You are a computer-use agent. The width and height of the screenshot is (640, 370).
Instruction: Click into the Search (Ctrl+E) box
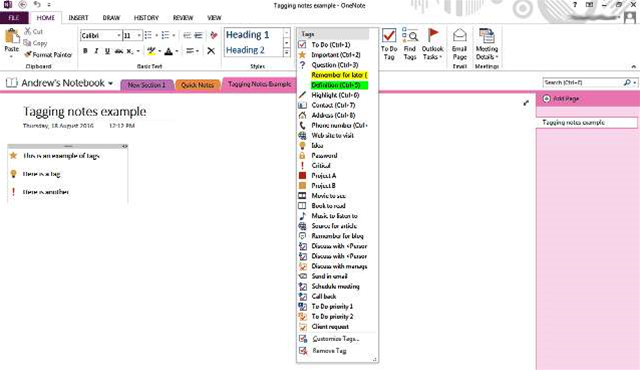[x=583, y=82]
